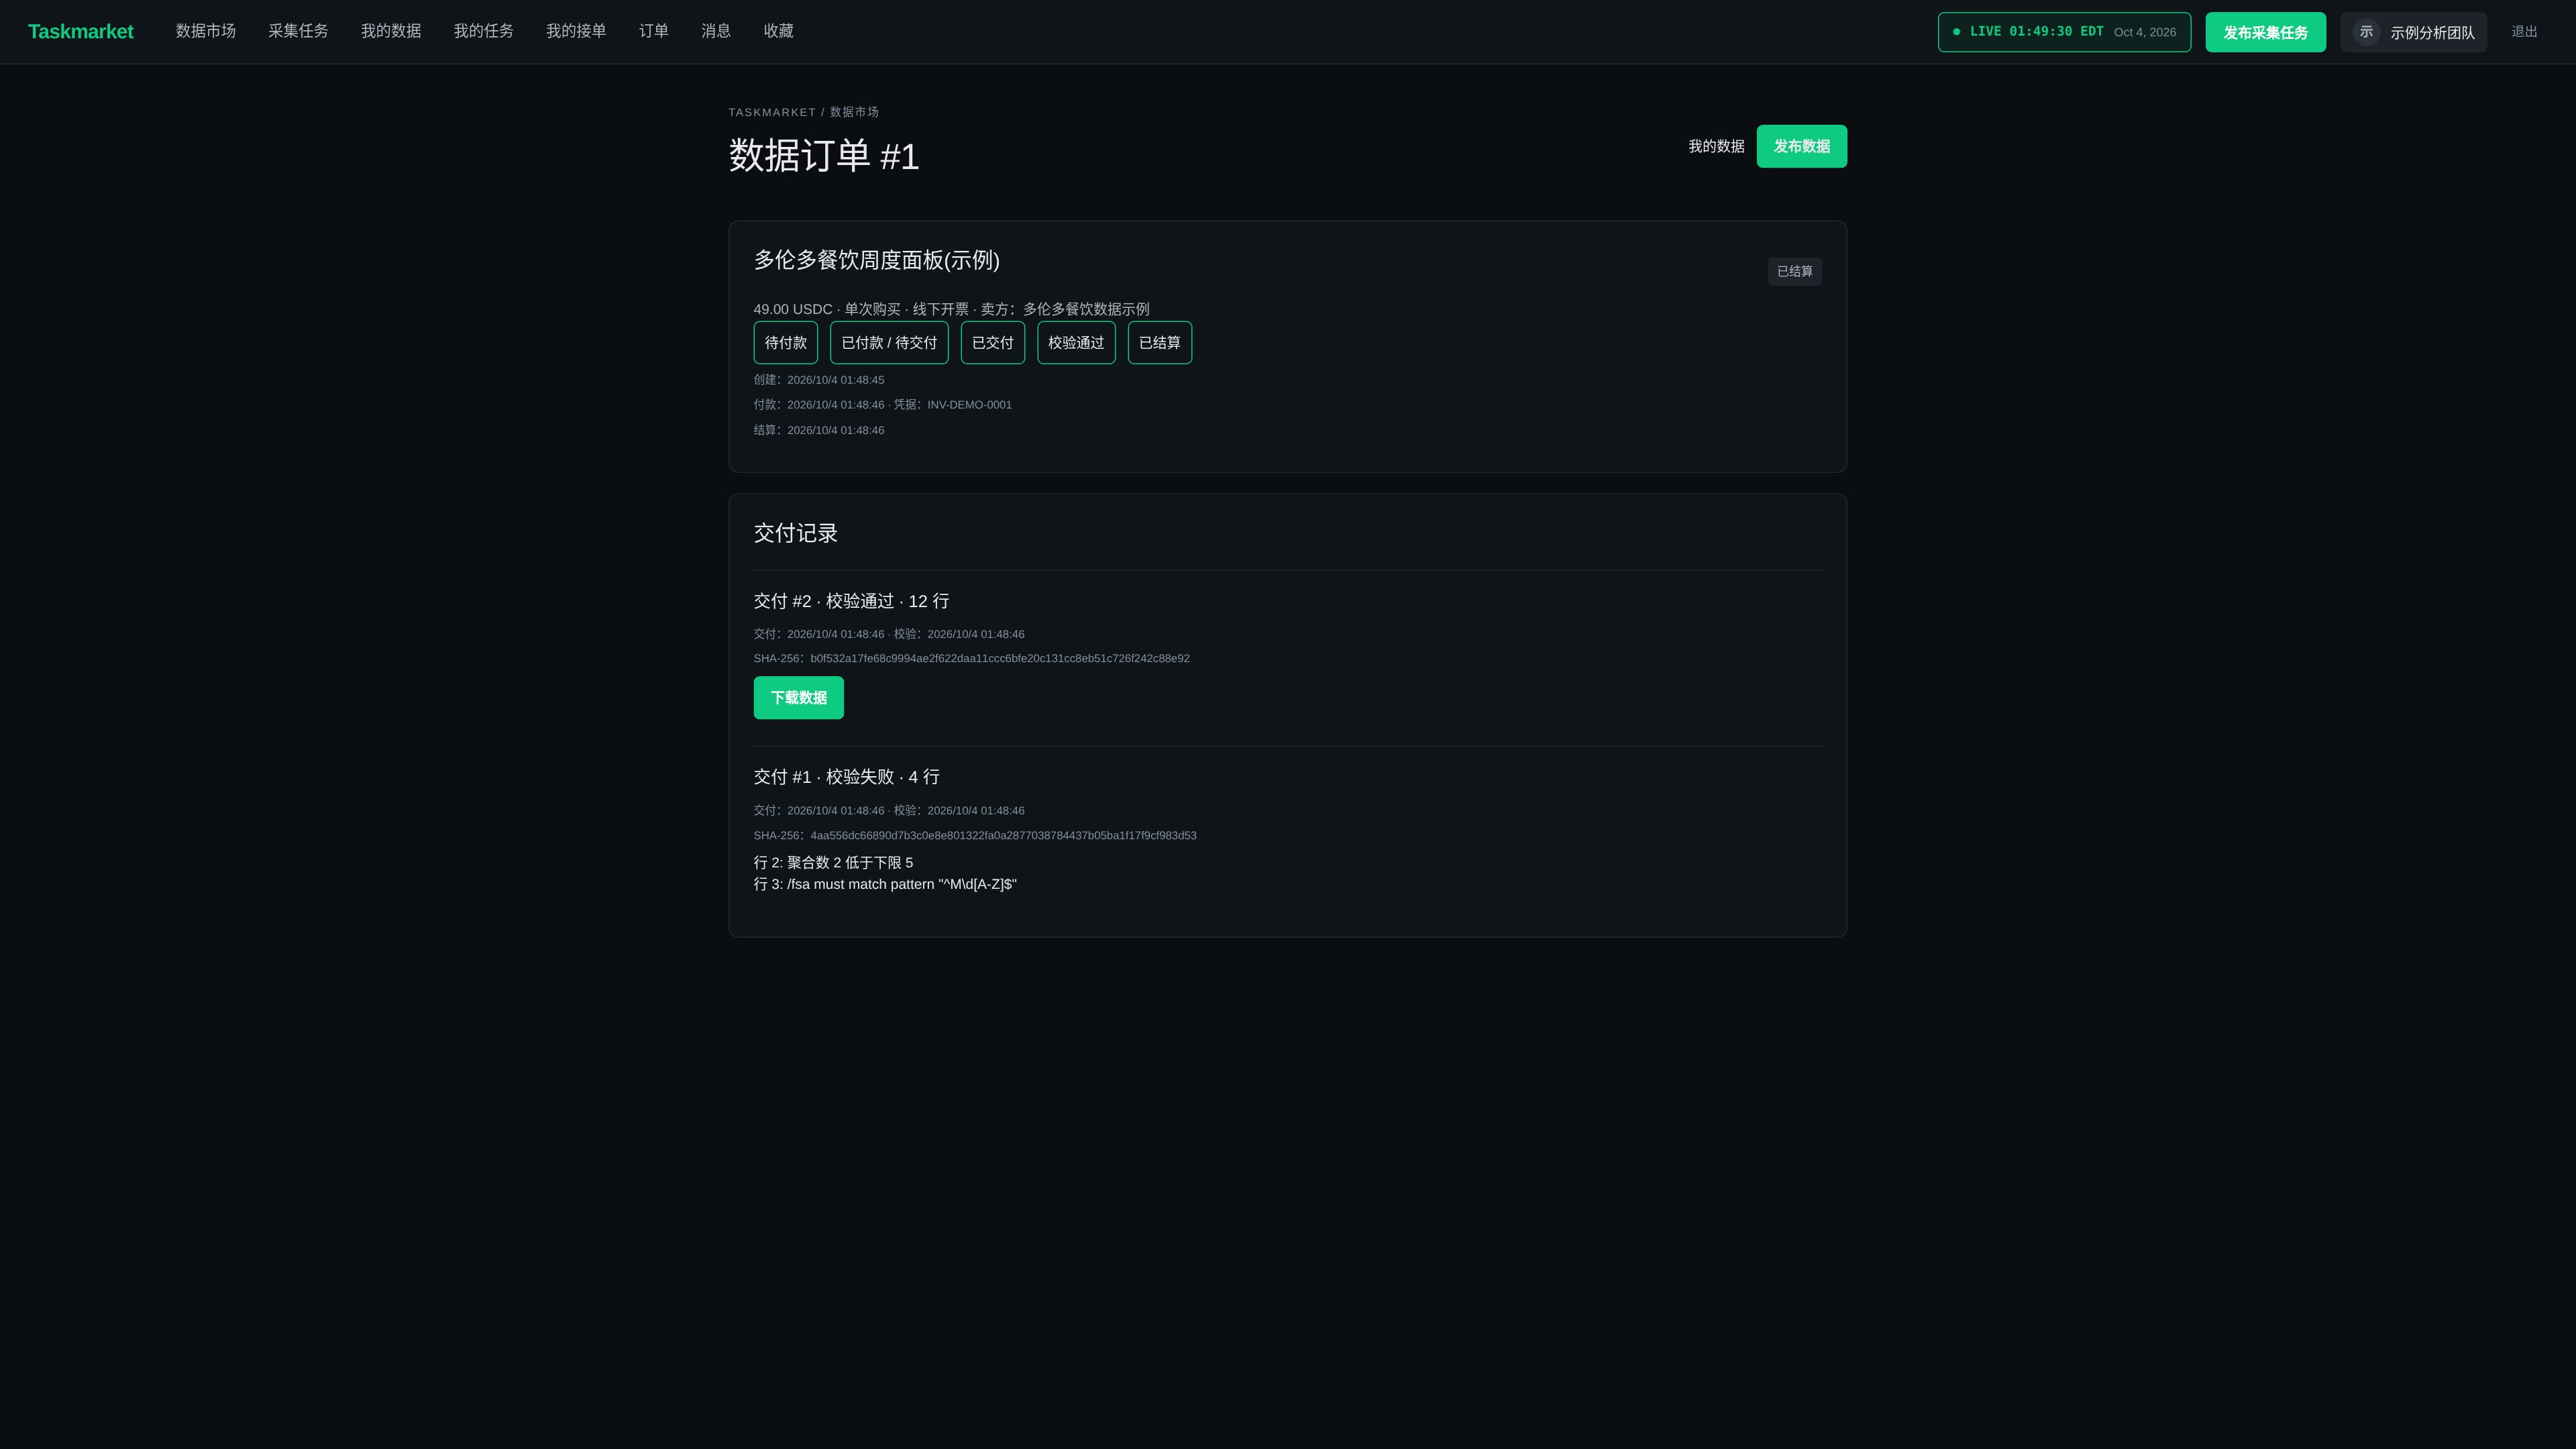Open 我的数据 in top navigation
Image resolution: width=2576 pixels, height=1449 pixels.
pos(391,31)
